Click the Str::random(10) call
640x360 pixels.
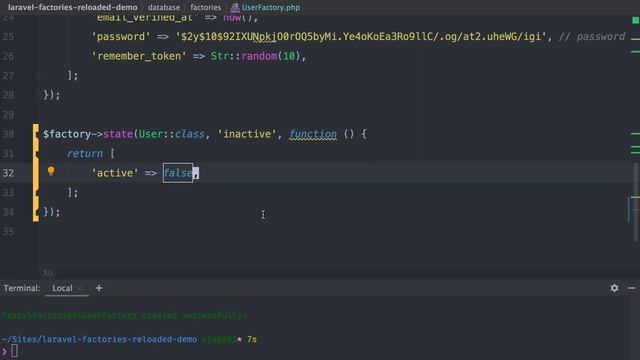tap(256, 56)
